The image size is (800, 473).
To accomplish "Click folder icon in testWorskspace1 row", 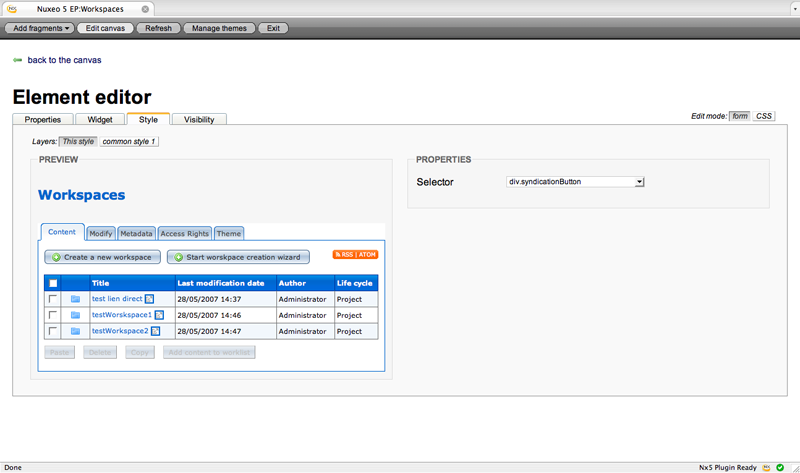I will click(x=76, y=315).
